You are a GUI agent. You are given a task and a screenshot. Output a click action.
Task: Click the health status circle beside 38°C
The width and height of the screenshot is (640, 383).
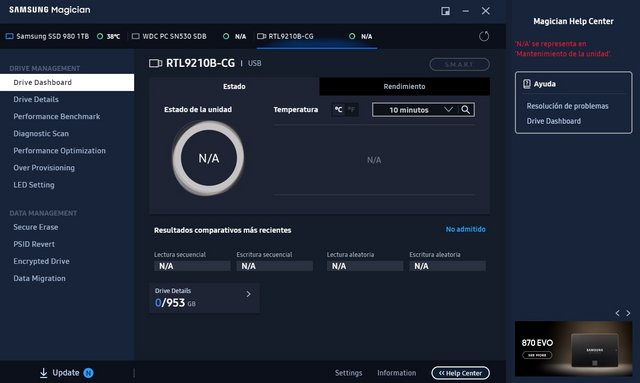coord(100,36)
